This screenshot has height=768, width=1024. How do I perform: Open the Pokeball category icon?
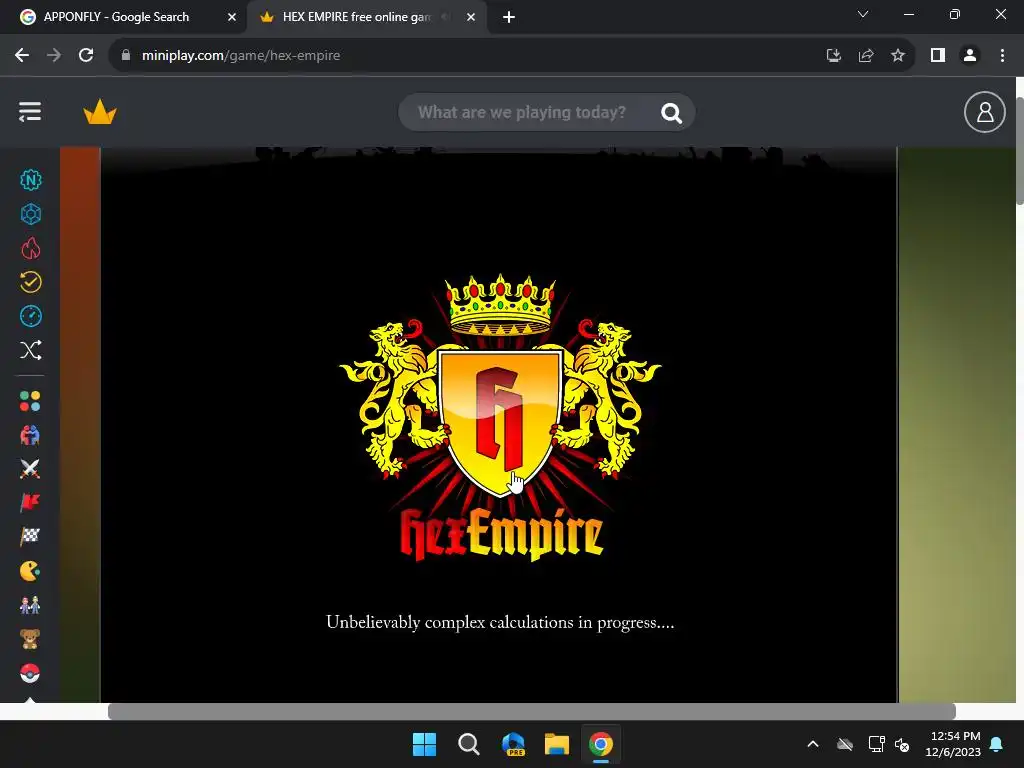pyautogui.click(x=30, y=673)
